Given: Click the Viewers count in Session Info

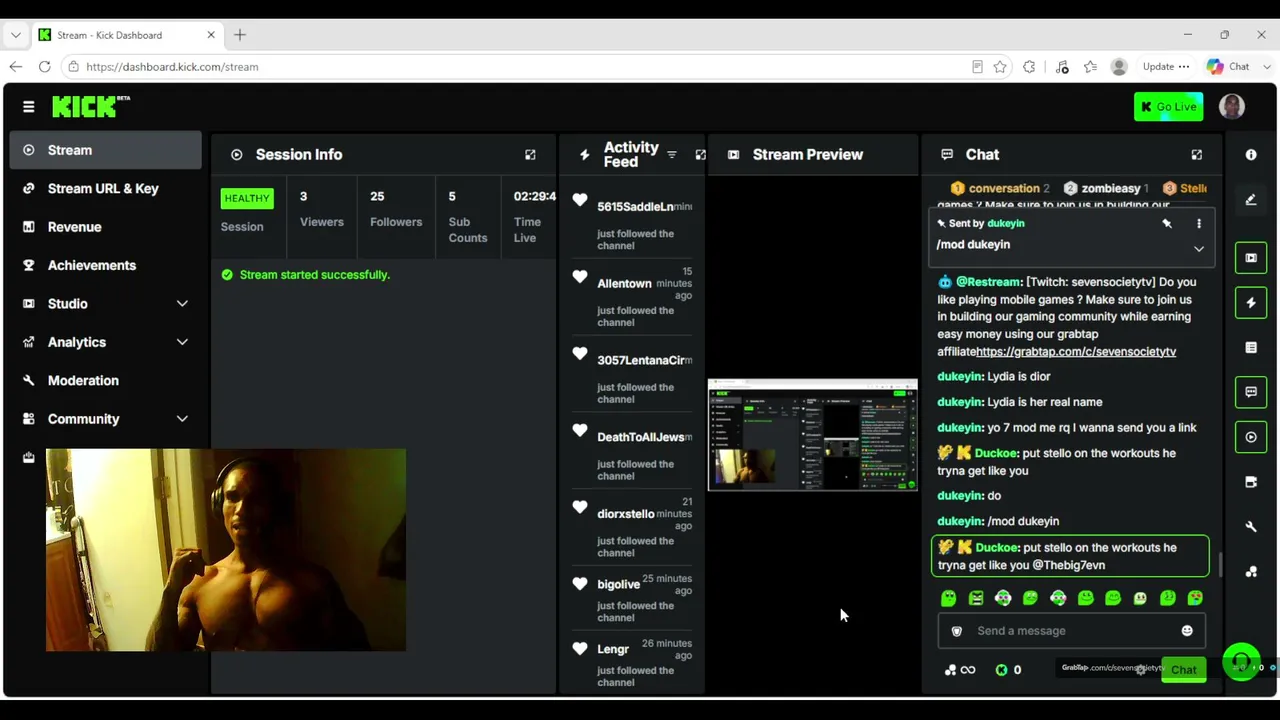Looking at the screenshot, I should 321,209.
